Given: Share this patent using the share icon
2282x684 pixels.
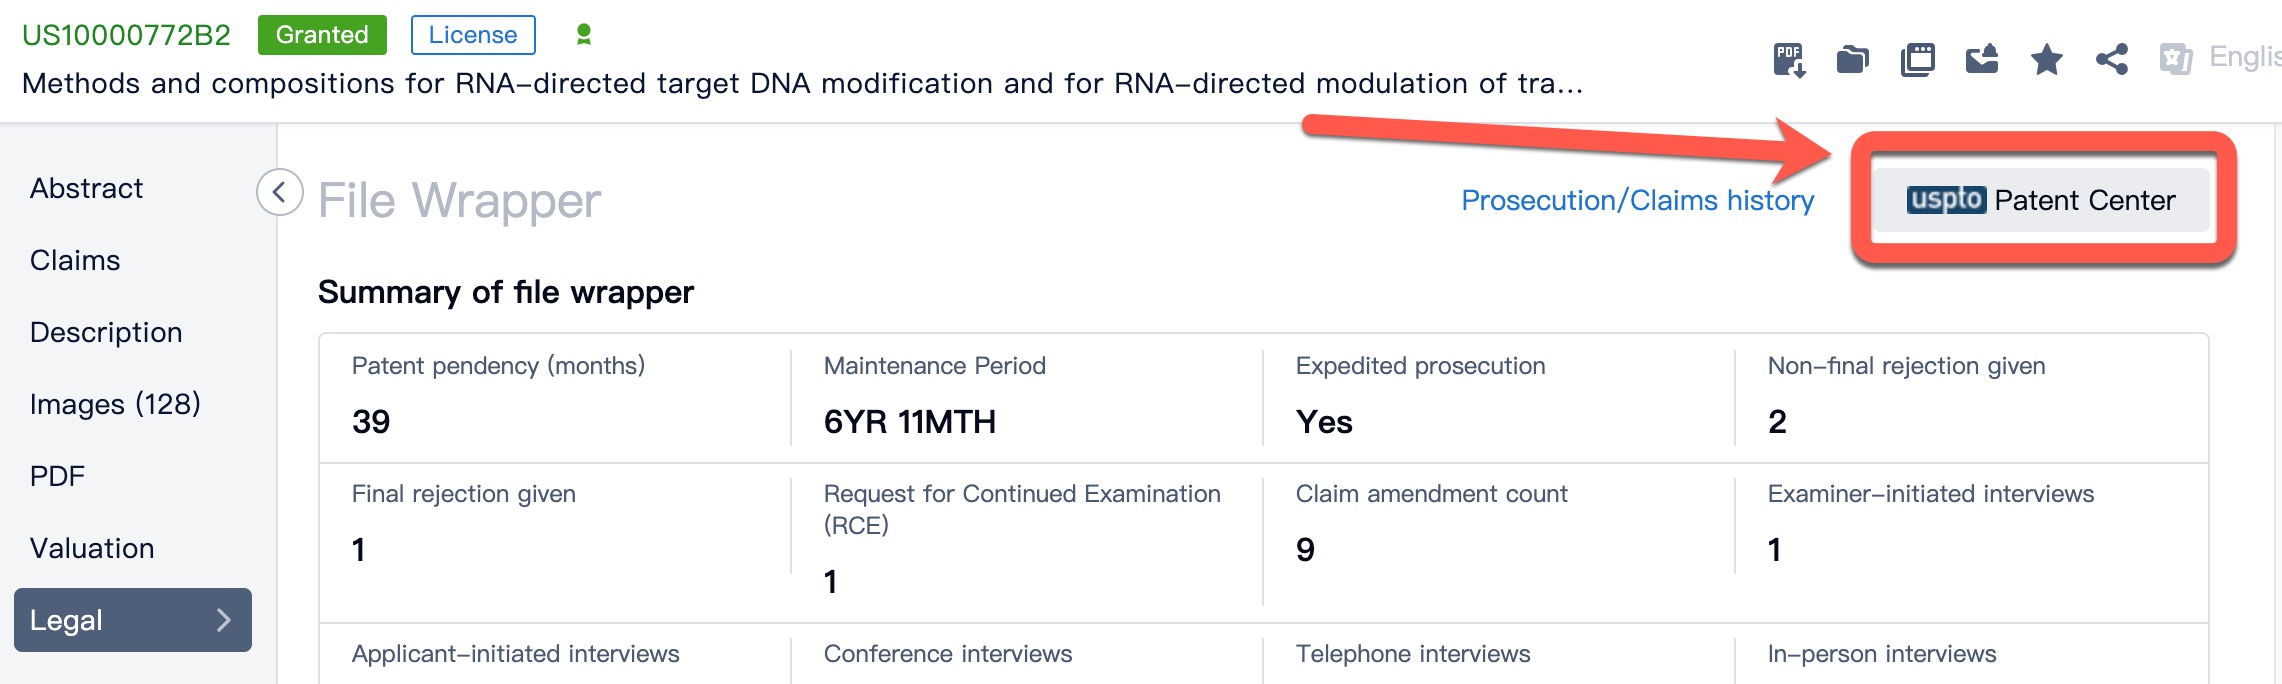Looking at the screenshot, I should coord(2112,60).
